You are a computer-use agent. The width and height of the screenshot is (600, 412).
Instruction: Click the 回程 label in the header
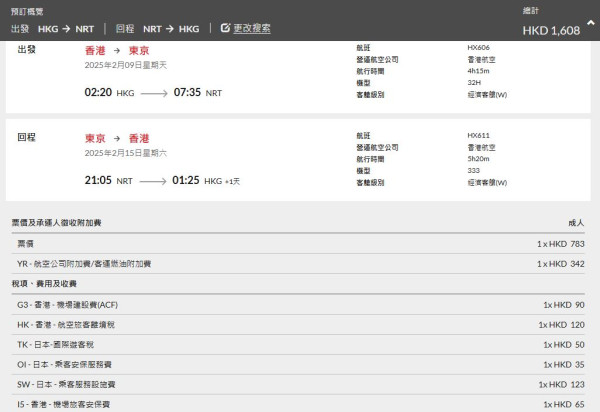coord(125,29)
